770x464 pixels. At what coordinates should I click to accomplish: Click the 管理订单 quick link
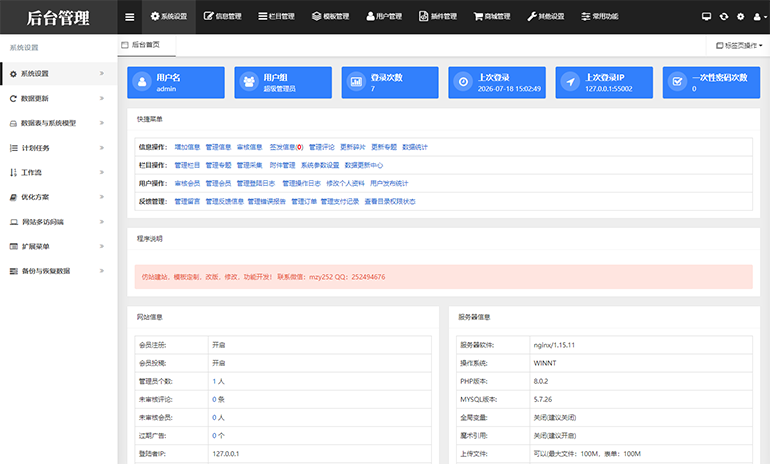coord(304,201)
